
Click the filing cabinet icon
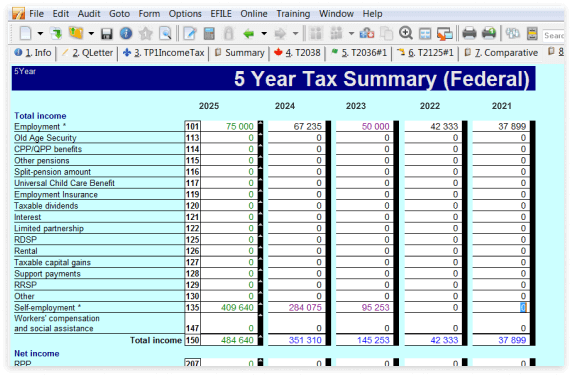tap(532, 34)
